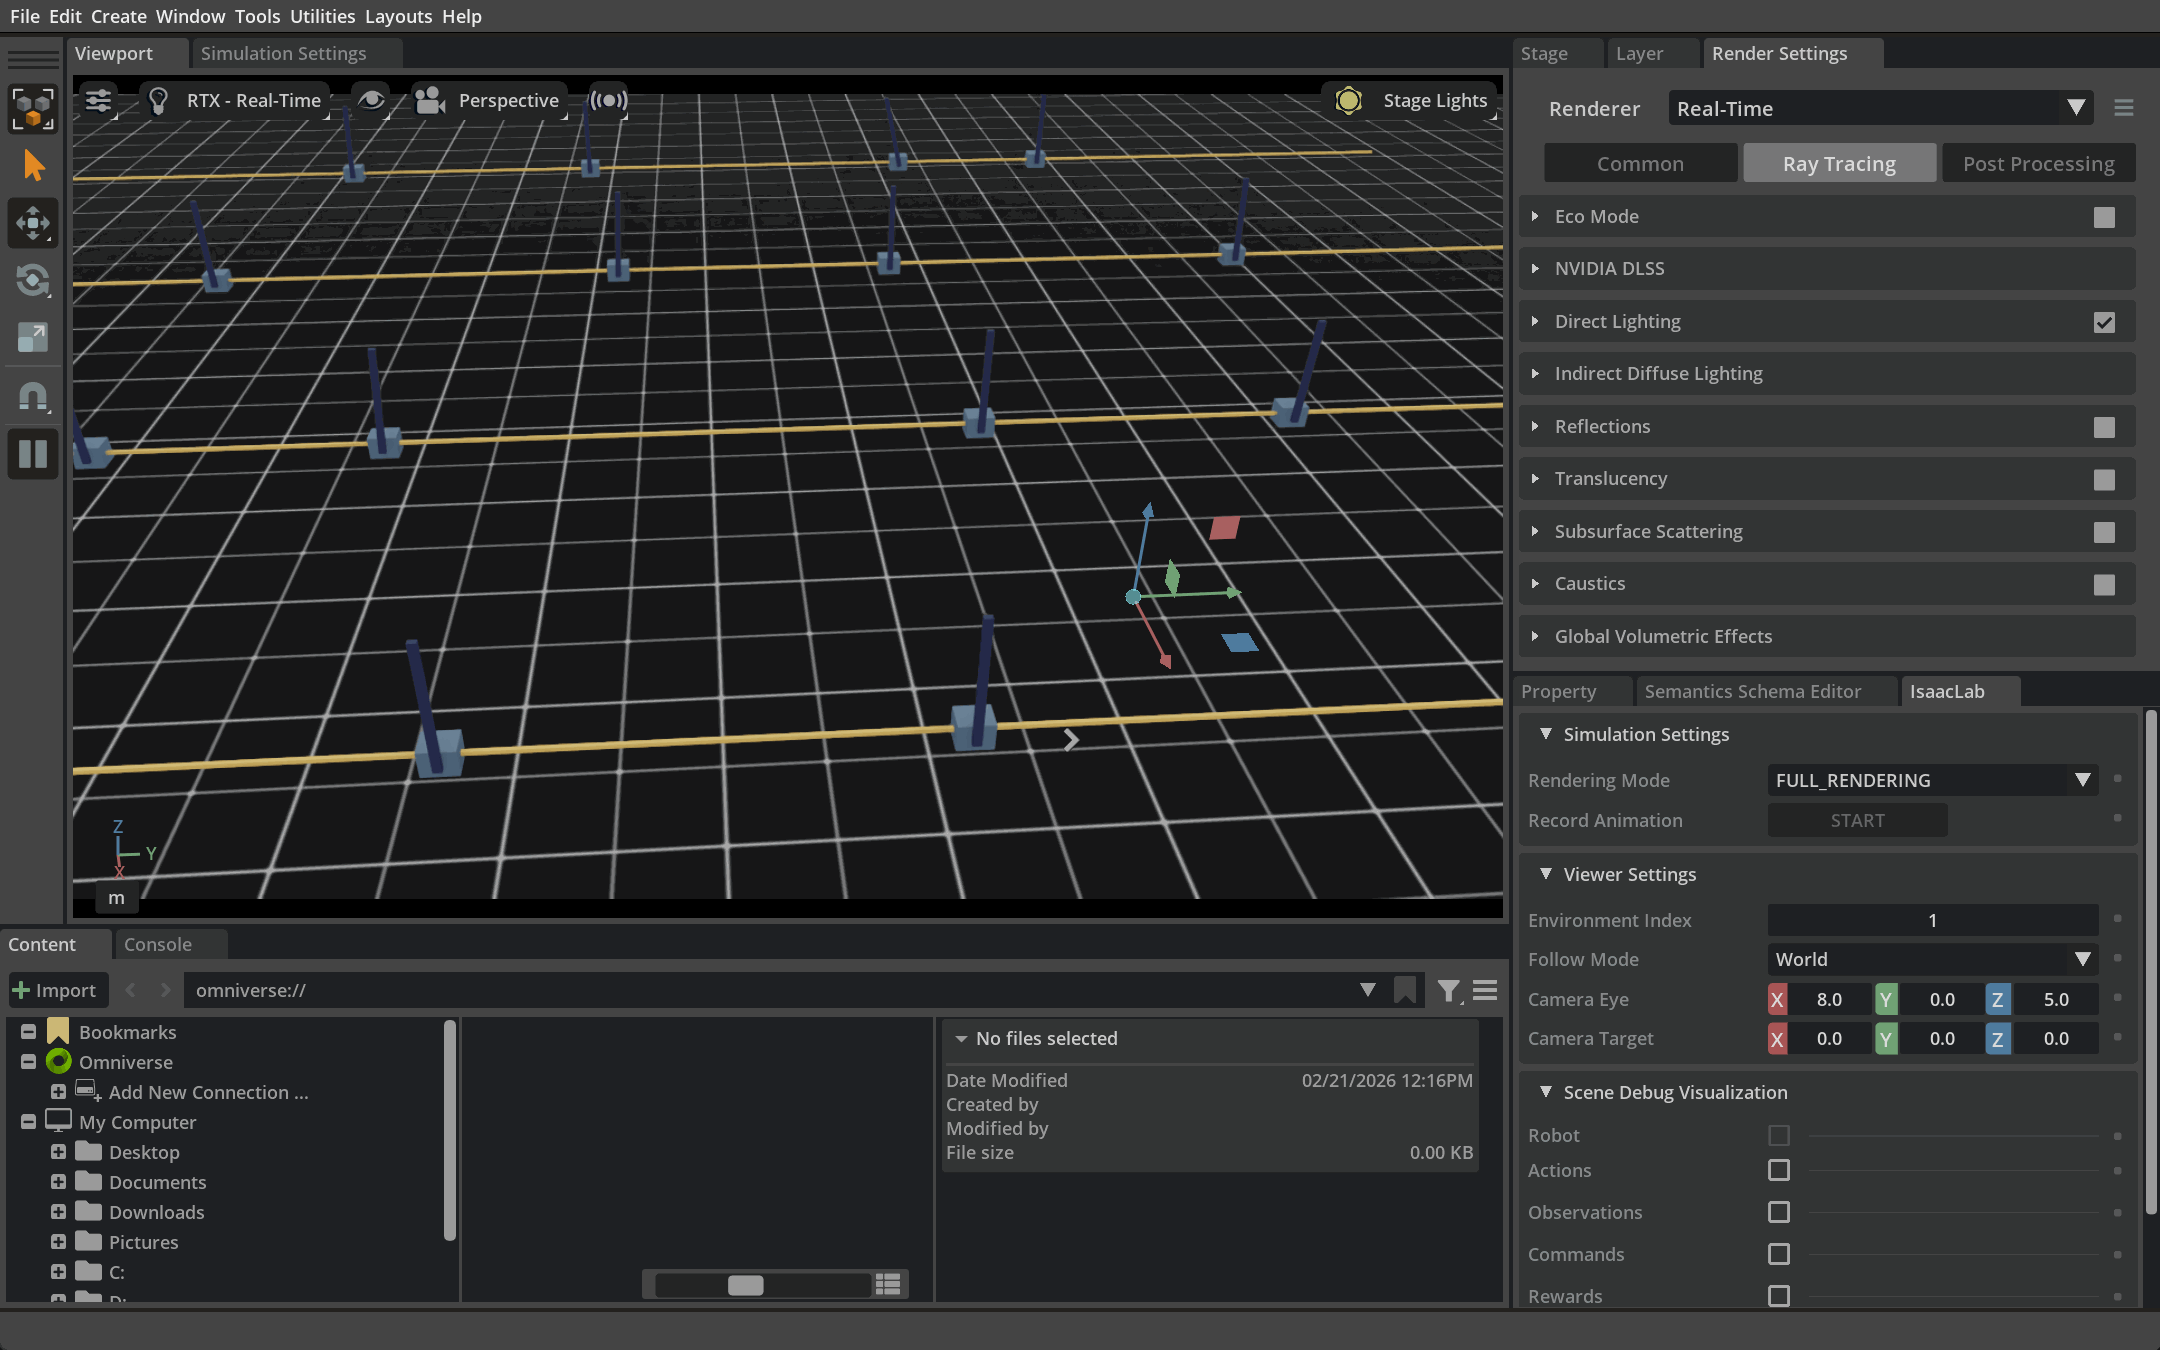
Task: Disable the Direct Lighting checkbox
Action: pyautogui.click(x=2104, y=322)
